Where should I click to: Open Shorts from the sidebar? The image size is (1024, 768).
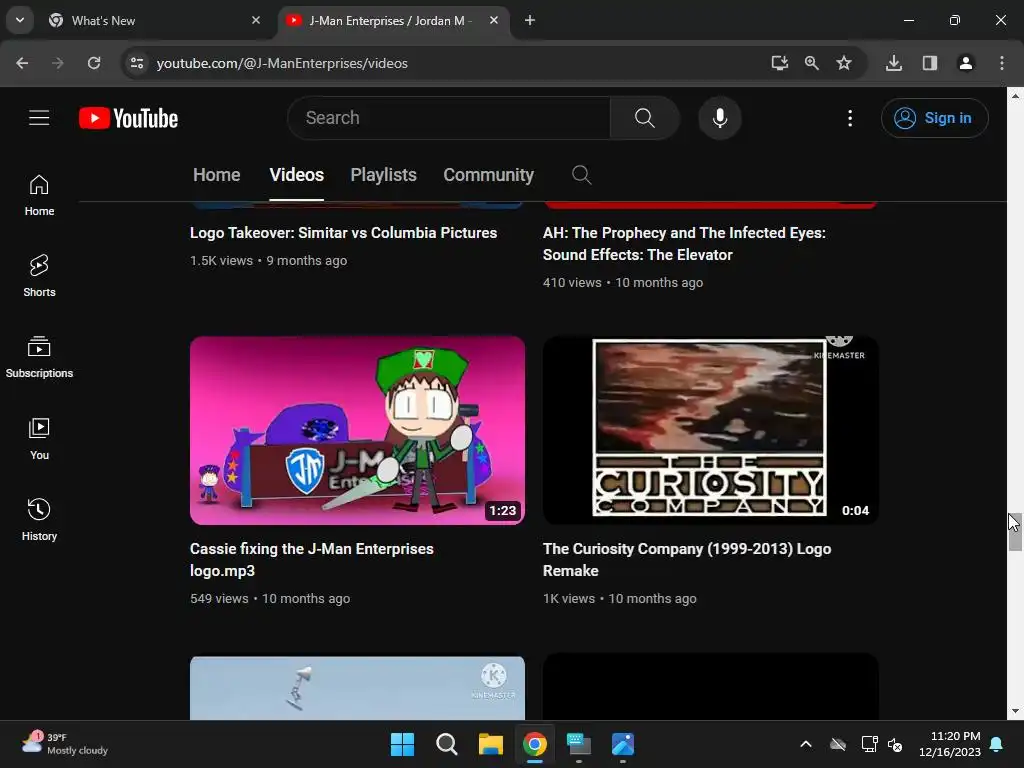click(x=39, y=276)
